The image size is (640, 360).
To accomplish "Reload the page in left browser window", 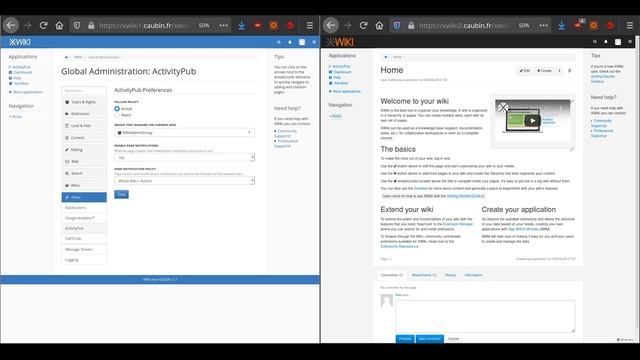I will click(x=43, y=25).
